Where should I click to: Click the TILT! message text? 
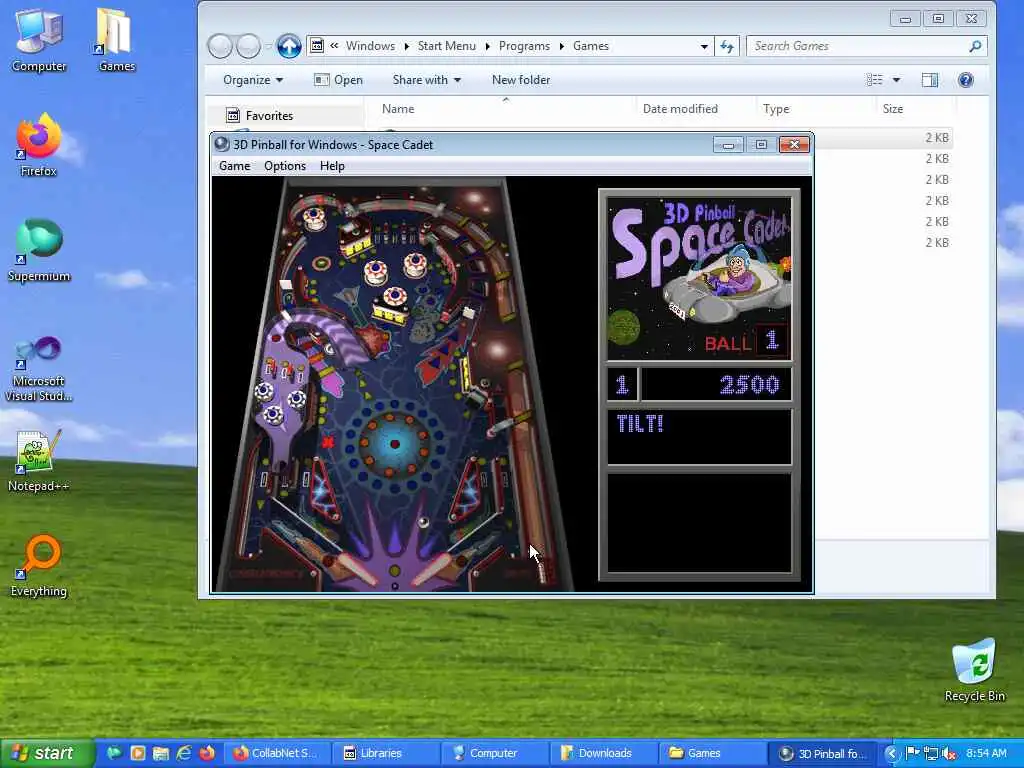pyautogui.click(x=639, y=424)
